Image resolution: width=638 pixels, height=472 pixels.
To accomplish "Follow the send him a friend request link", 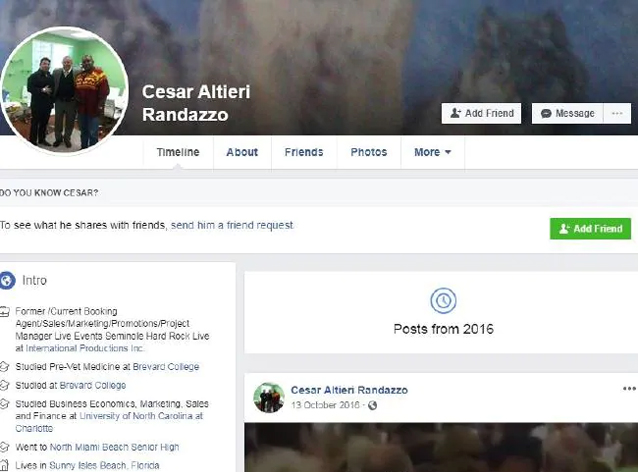I will (x=232, y=225).
